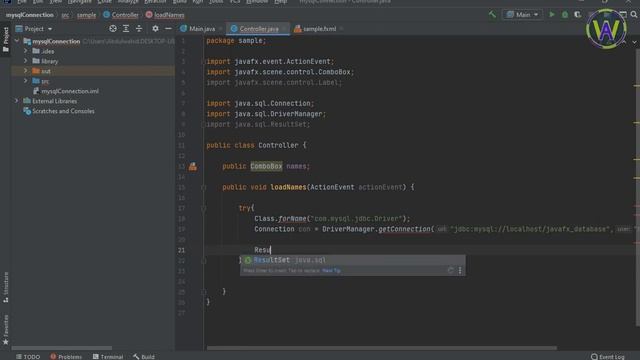Open Search Everywhere magnifier icon

click(x=634, y=15)
